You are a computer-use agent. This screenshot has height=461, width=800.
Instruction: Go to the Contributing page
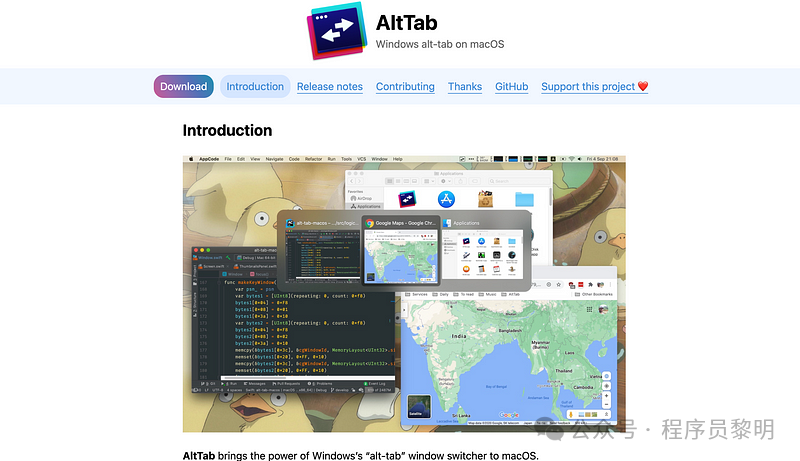pos(405,87)
